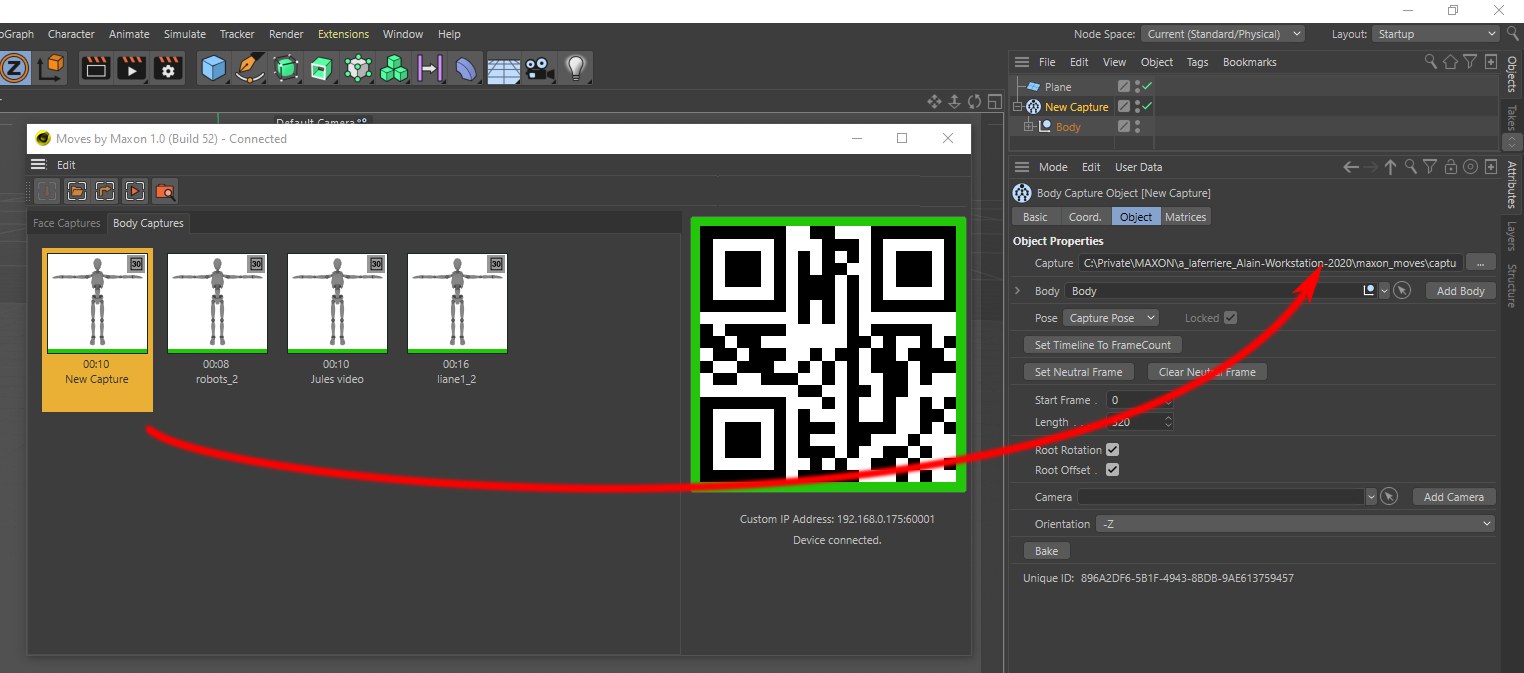
Task: Click the green Extrude generator icon
Action: coord(322,68)
